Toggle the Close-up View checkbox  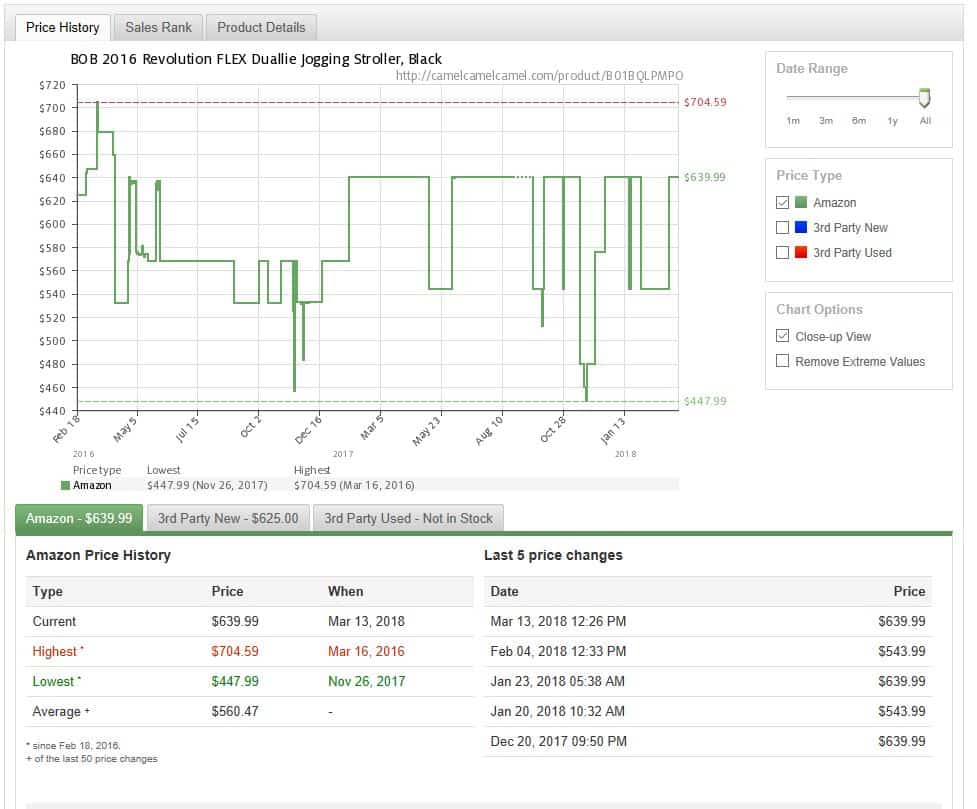point(783,336)
